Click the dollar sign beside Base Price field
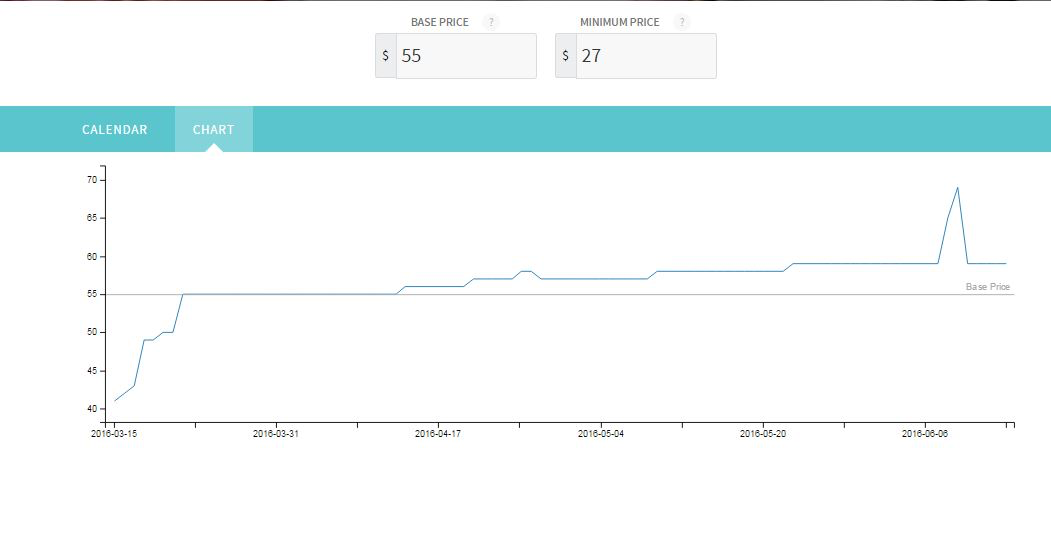The image size is (1051, 546). 385,56
